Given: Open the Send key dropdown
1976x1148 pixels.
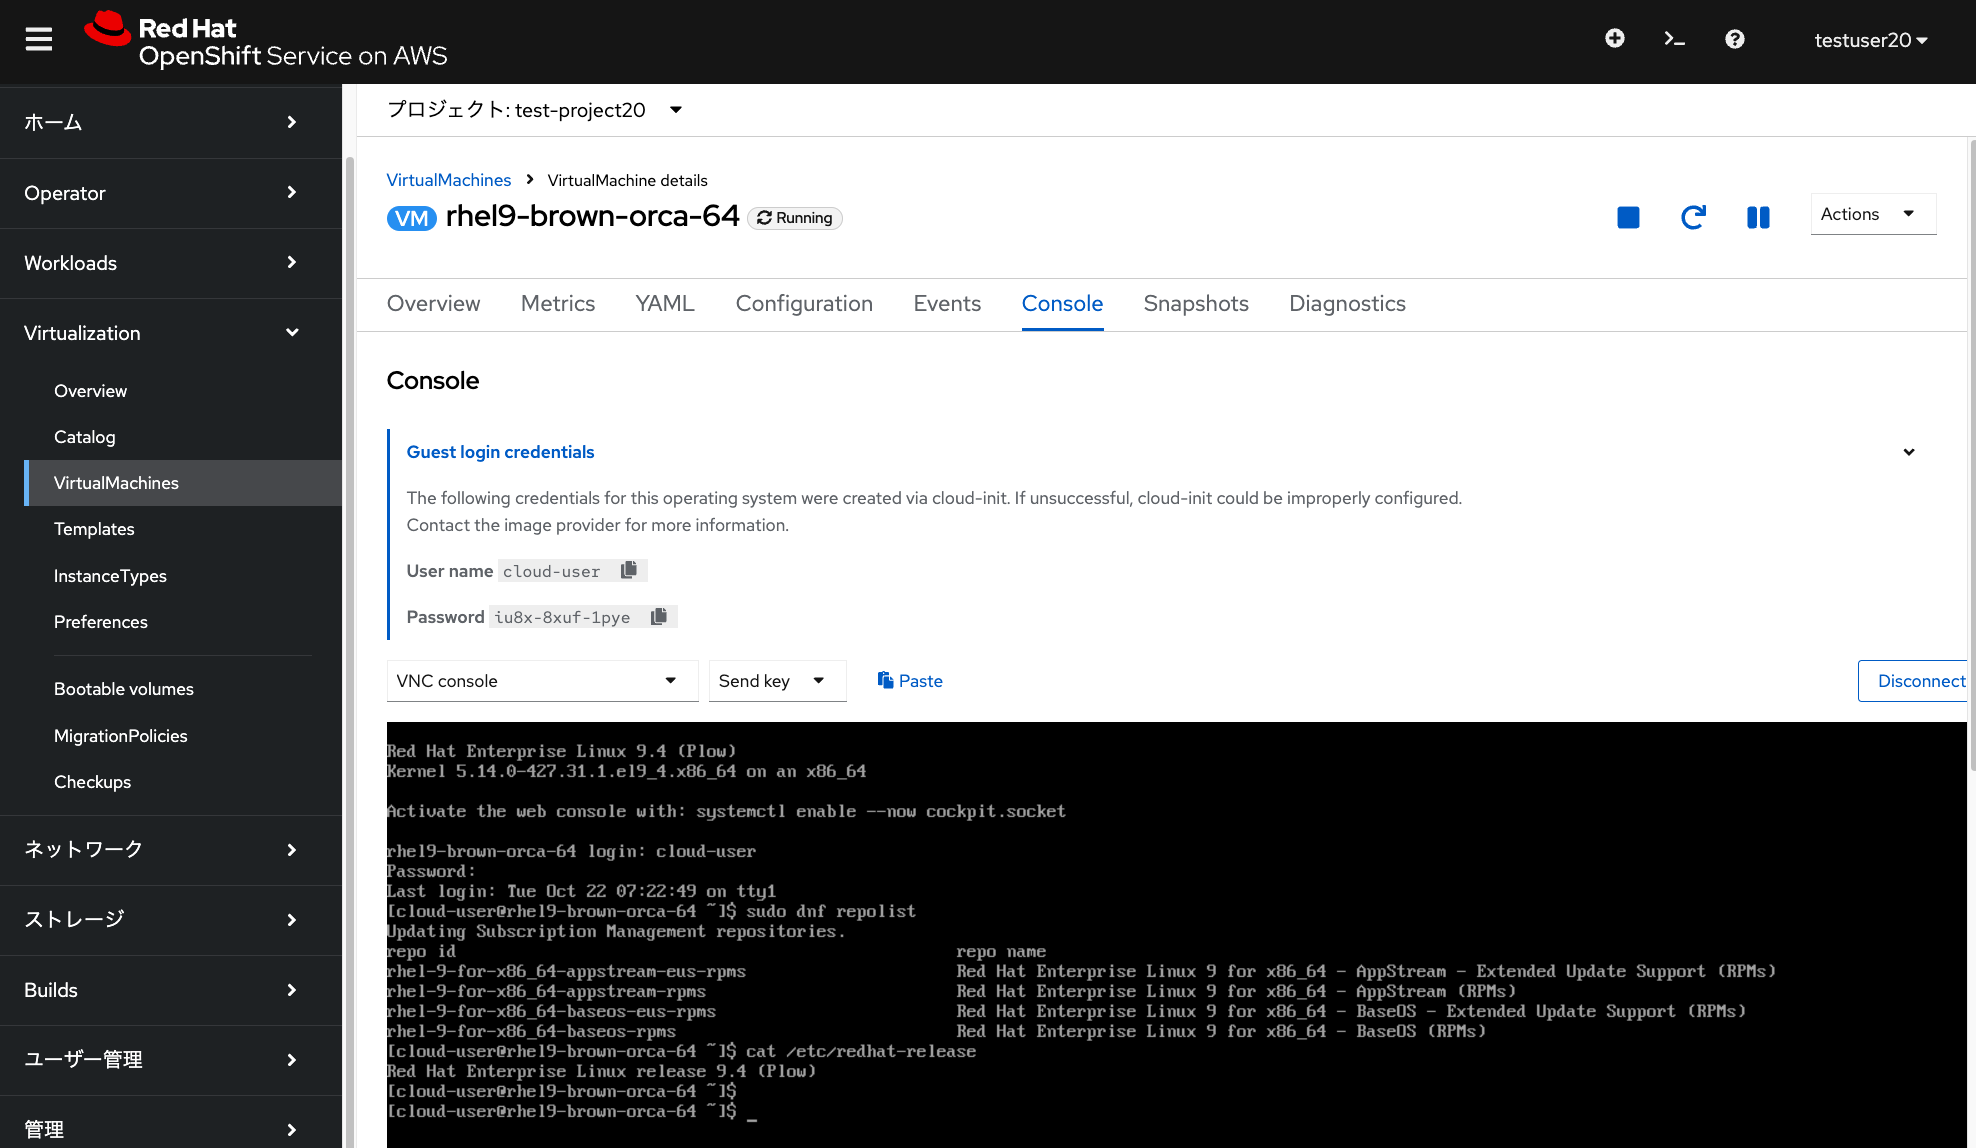Looking at the screenshot, I should point(777,681).
